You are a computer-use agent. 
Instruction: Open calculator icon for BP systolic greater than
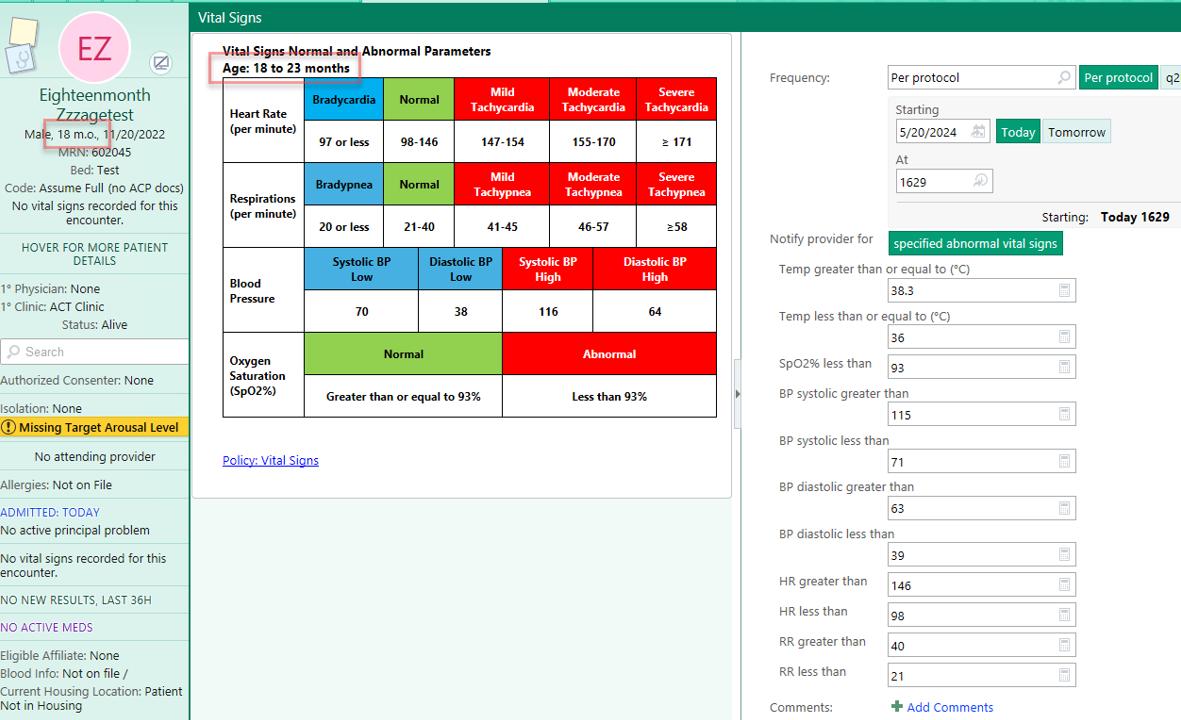[1064, 413]
